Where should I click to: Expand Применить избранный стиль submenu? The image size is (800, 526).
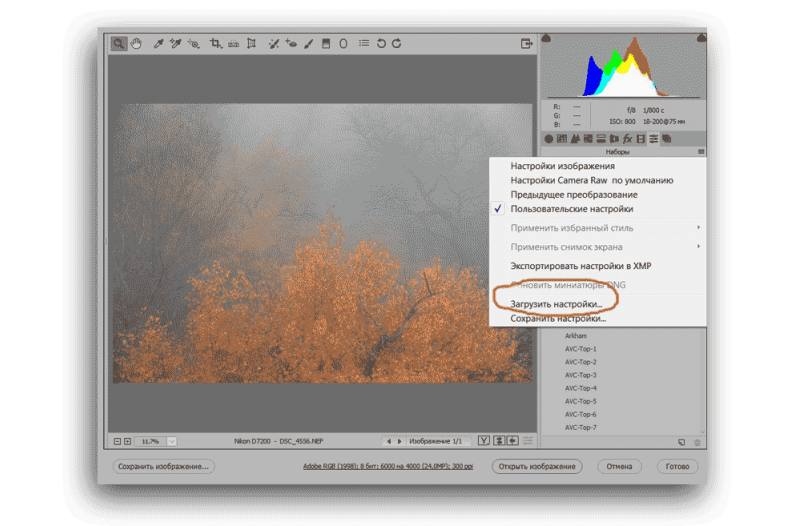tap(598, 228)
